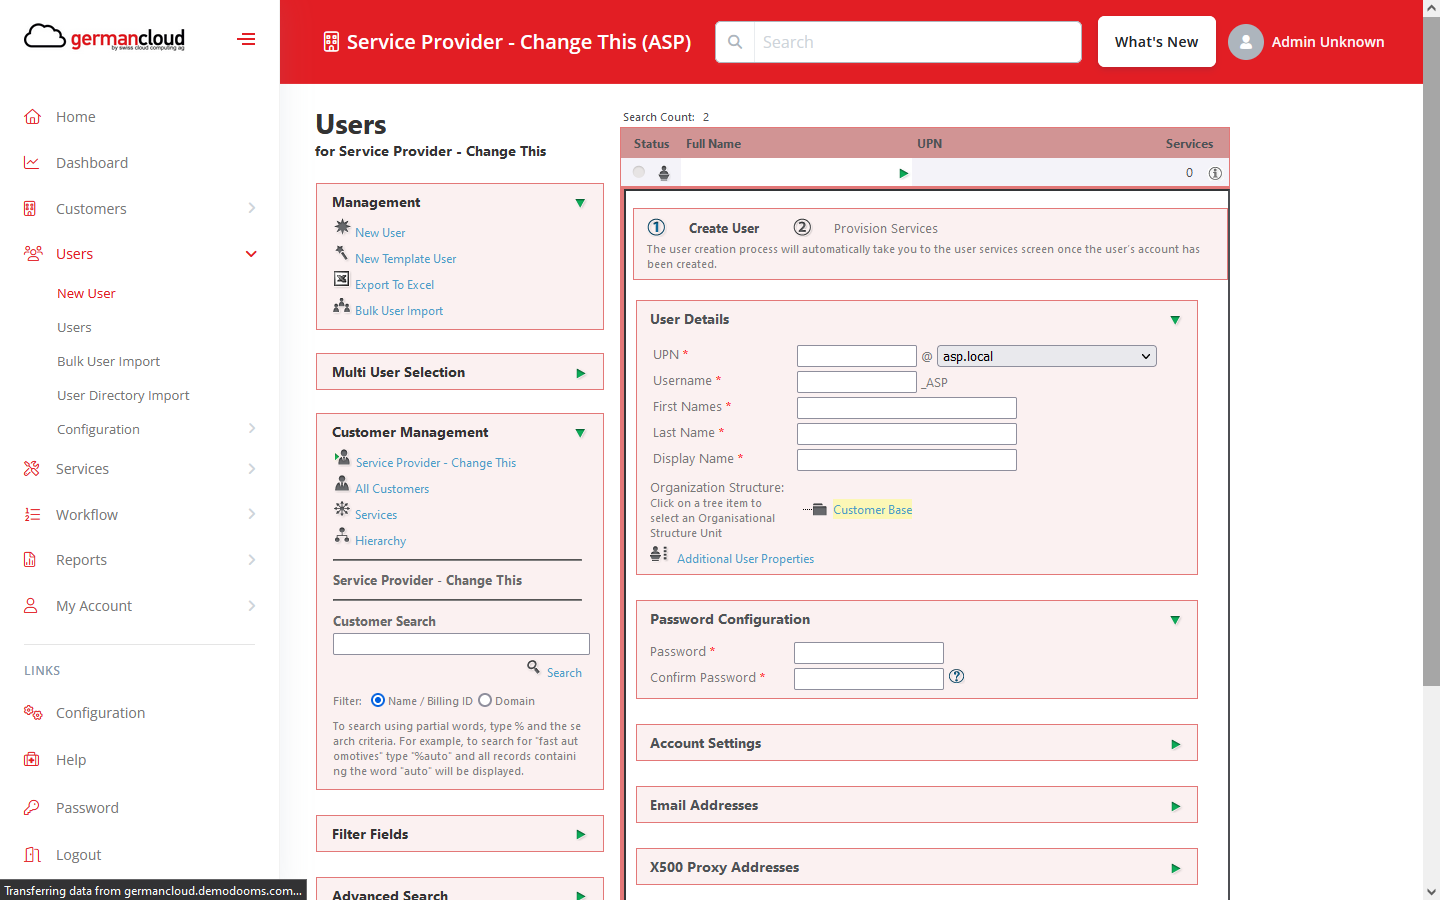Click the What's New button
The width and height of the screenshot is (1440, 900).
point(1156,41)
